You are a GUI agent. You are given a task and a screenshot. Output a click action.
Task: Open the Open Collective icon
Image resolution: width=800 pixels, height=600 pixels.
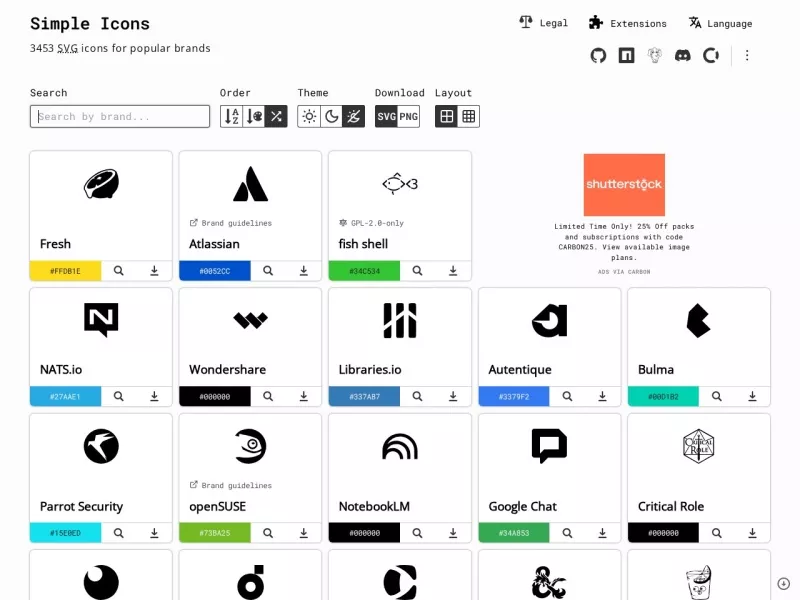(x=711, y=55)
